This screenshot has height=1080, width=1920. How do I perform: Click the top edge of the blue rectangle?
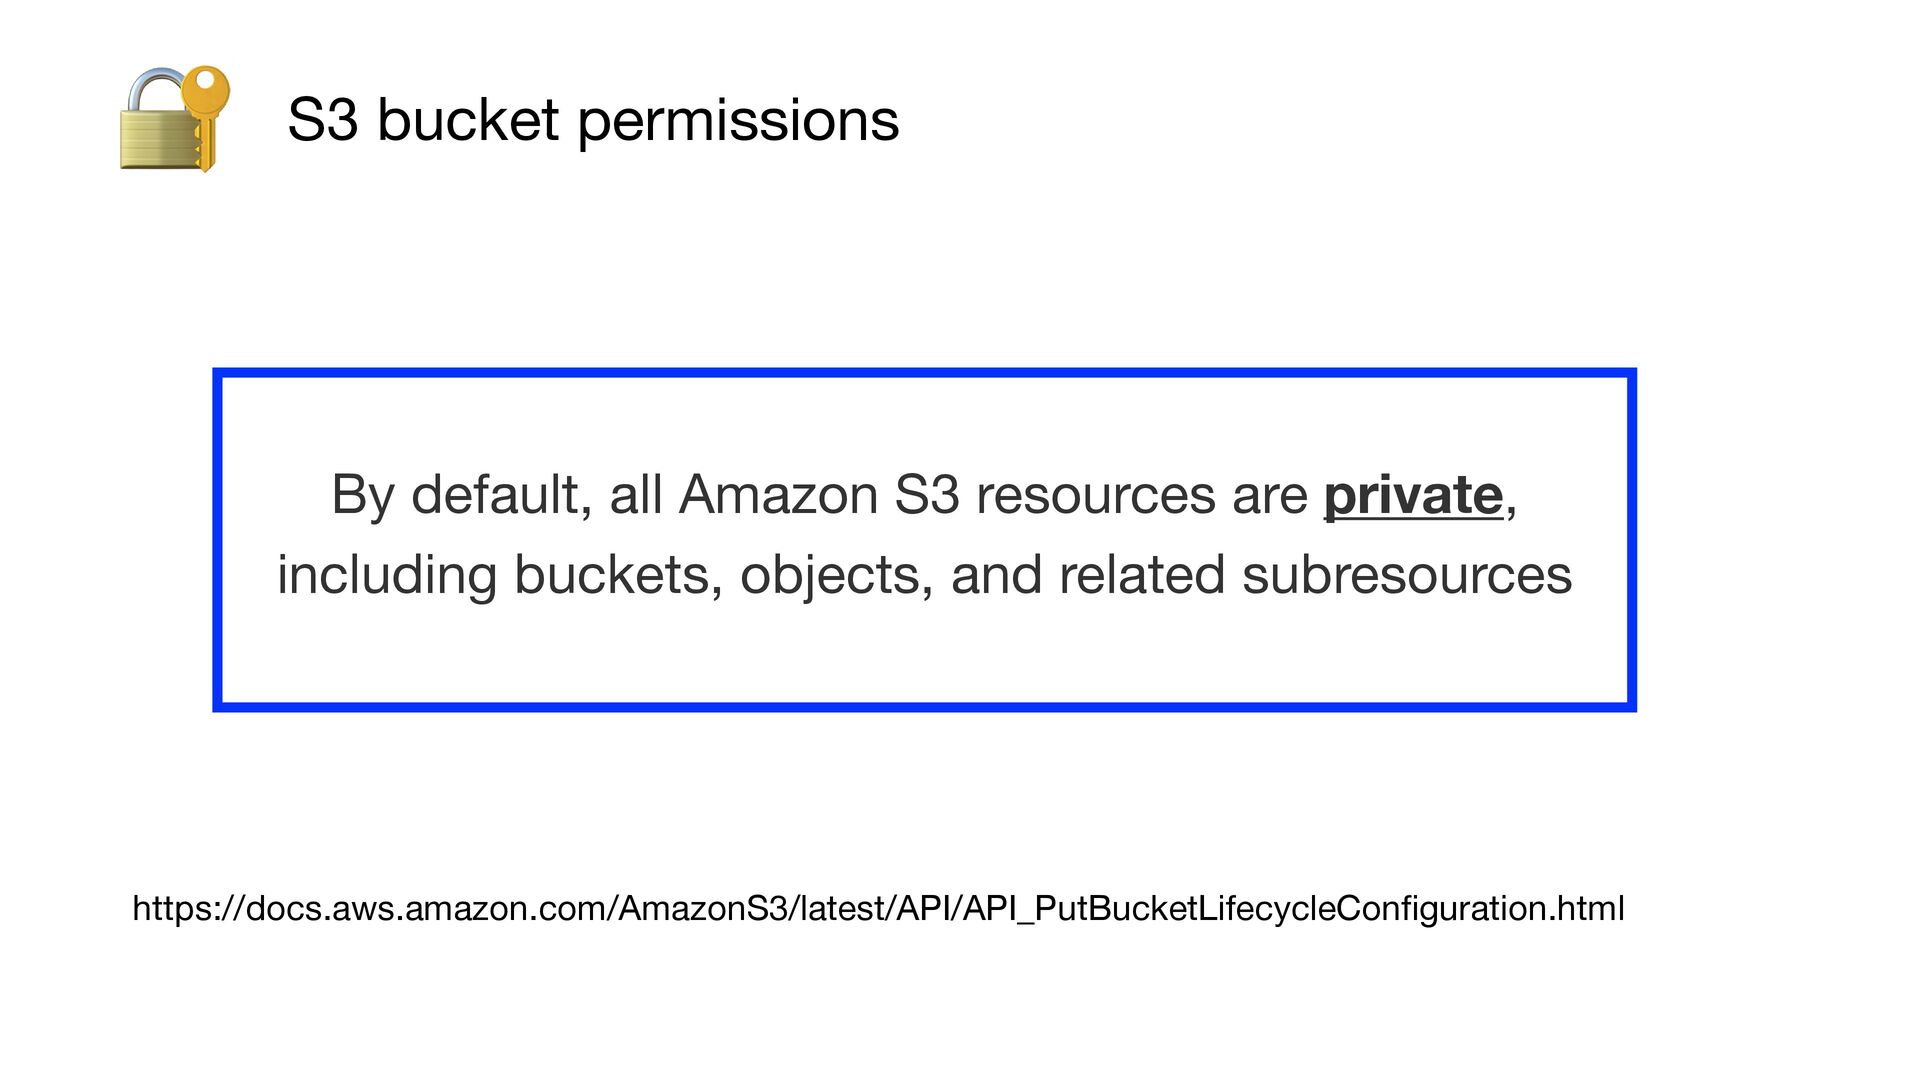coord(924,374)
